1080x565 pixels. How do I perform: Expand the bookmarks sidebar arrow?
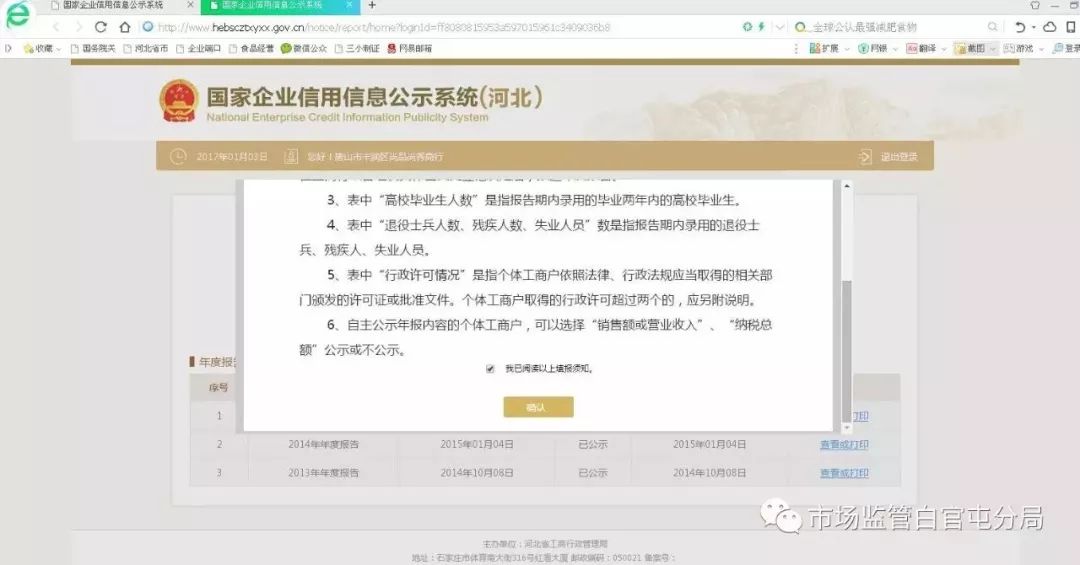pos(8,48)
